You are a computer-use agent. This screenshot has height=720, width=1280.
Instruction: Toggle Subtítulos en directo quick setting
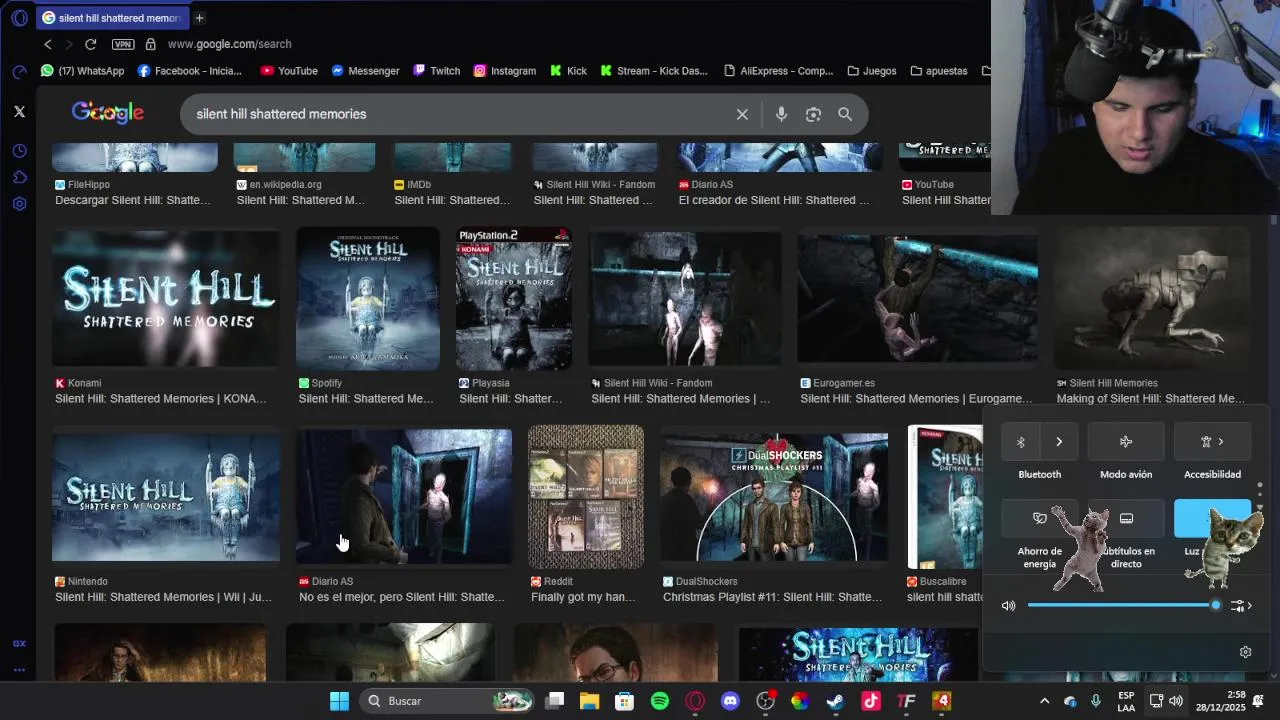coord(1126,518)
